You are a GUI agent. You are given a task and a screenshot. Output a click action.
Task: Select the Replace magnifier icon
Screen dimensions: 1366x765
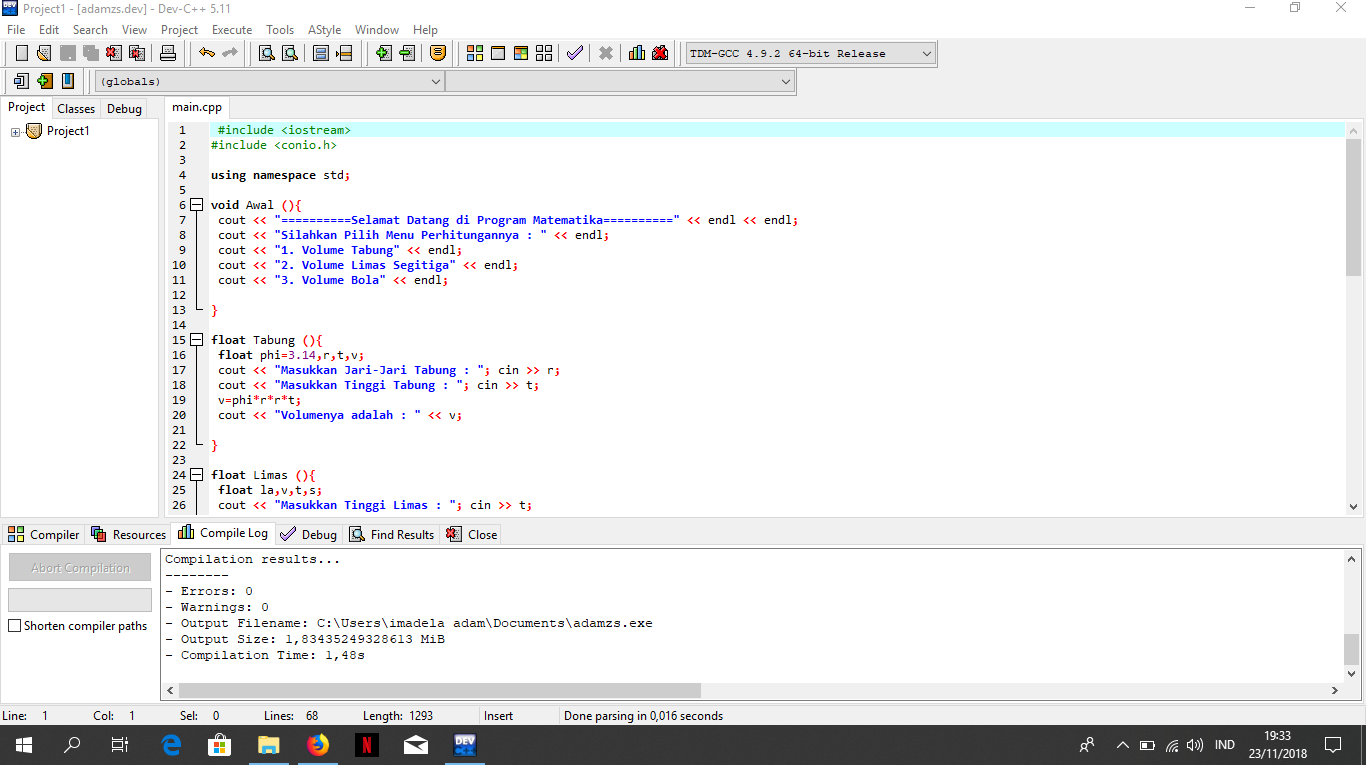[x=289, y=53]
